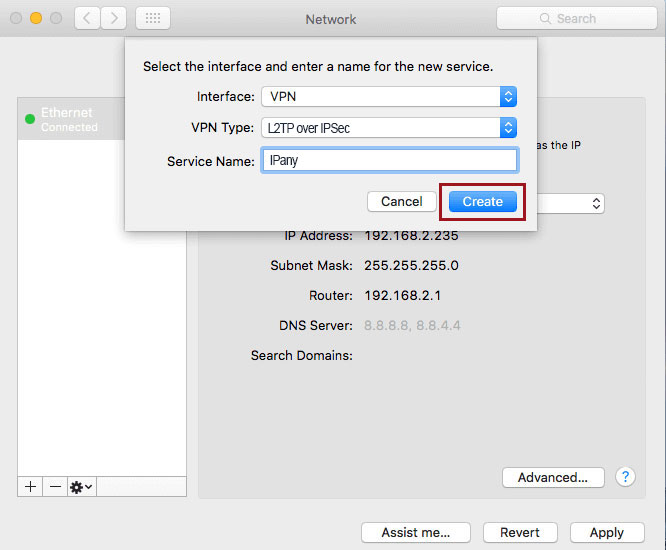The image size is (666, 550).
Task: Cancel the new service dialog
Action: pyautogui.click(x=401, y=202)
